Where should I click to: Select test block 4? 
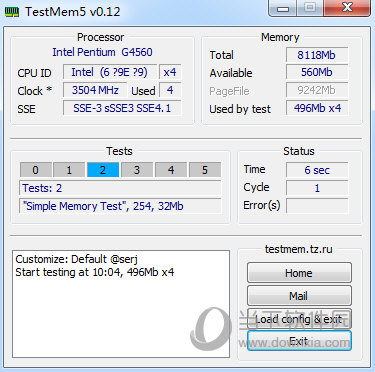(x=171, y=170)
